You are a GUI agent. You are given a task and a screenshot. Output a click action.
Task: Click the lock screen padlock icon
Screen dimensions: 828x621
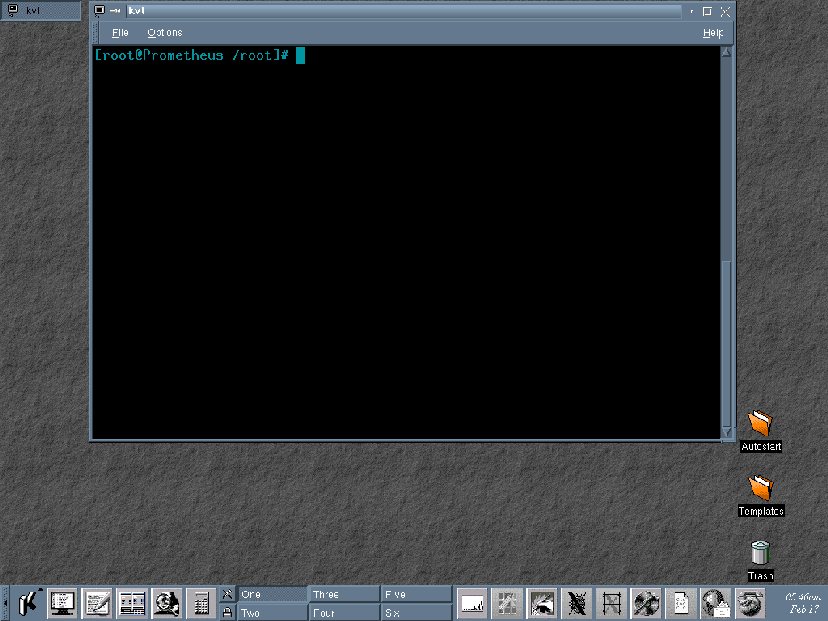coord(227,612)
